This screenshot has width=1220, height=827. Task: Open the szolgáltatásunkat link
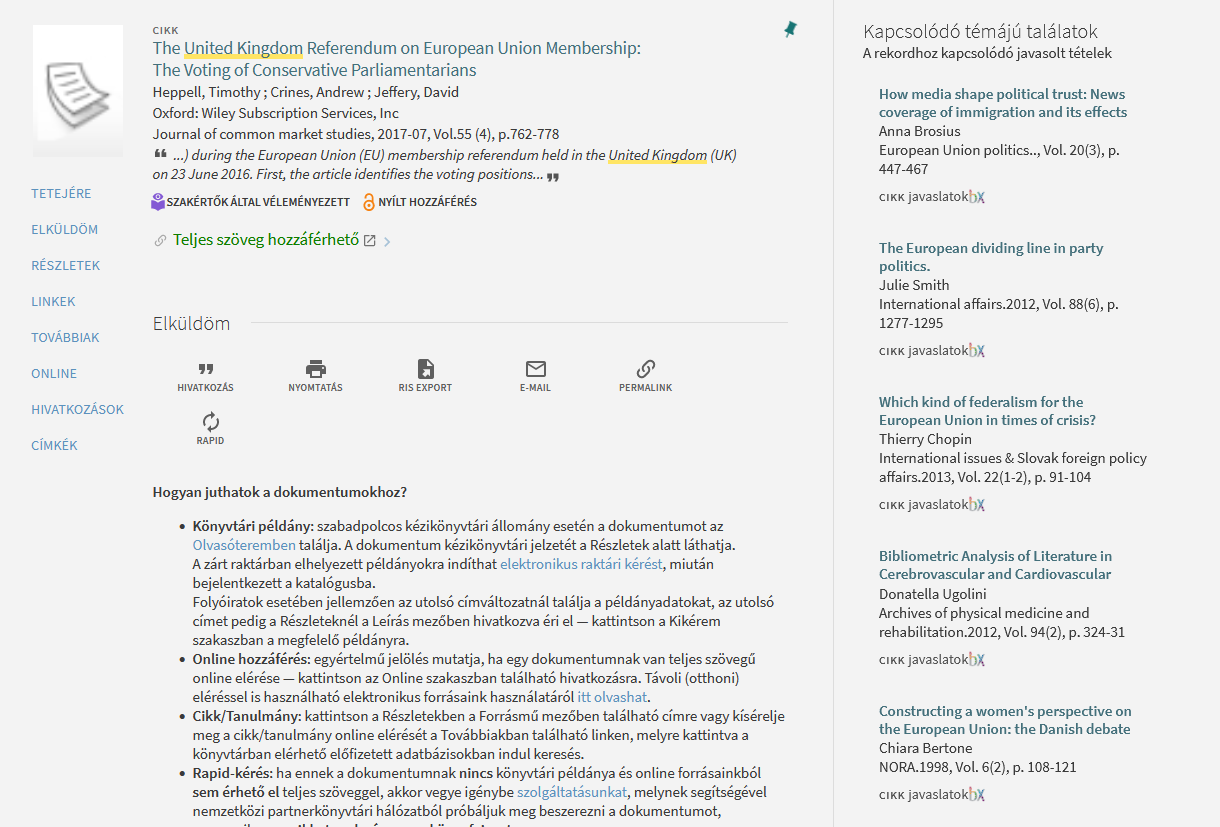(x=571, y=792)
